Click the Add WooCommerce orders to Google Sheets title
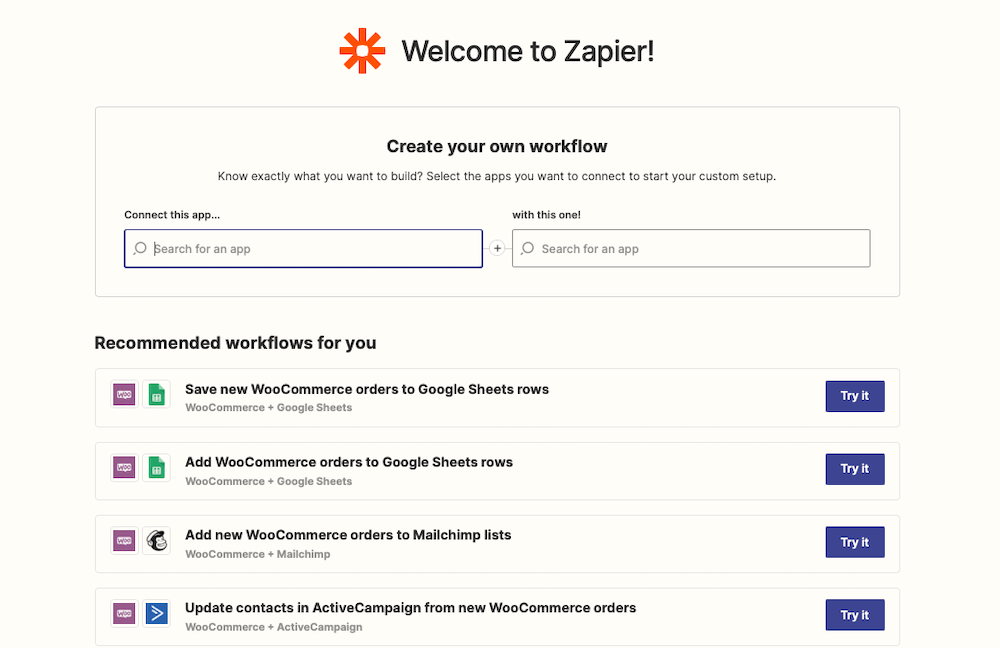 point(349,462)
